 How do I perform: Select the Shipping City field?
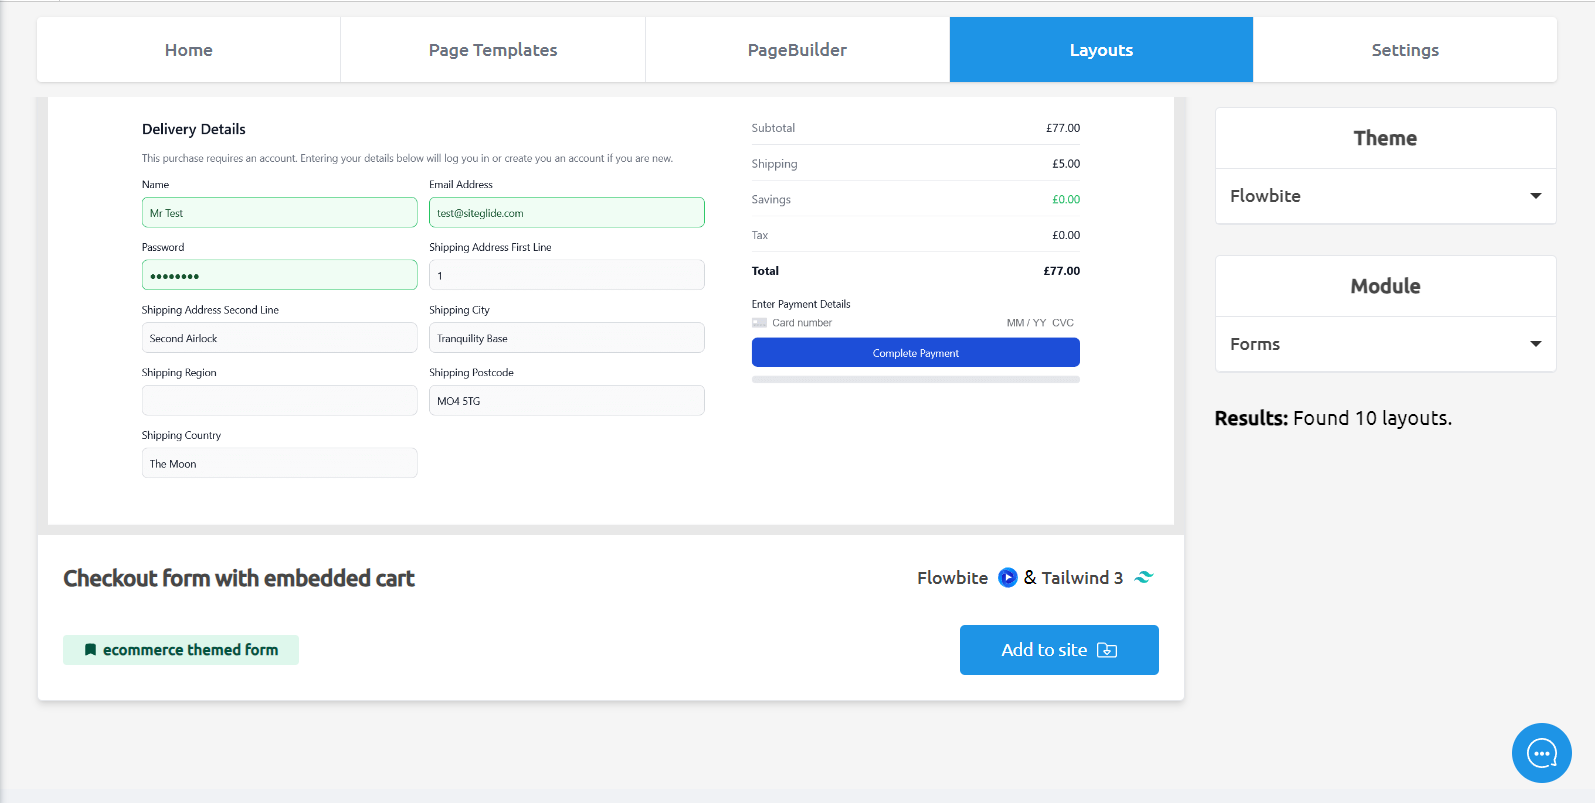[566, 338]
